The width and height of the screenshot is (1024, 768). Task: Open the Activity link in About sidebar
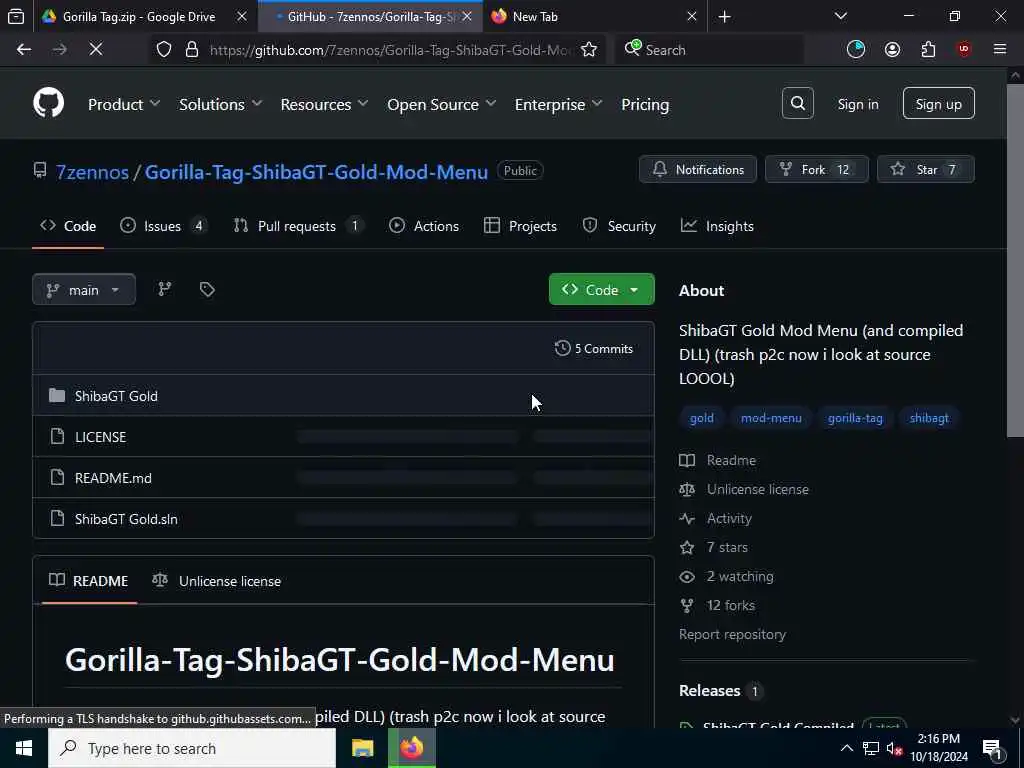716,519
